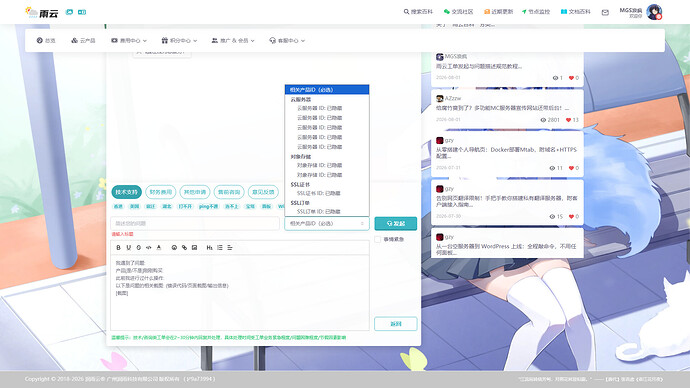
Task: Toggle the 宝塔 tag
Action: pos(250,206)
